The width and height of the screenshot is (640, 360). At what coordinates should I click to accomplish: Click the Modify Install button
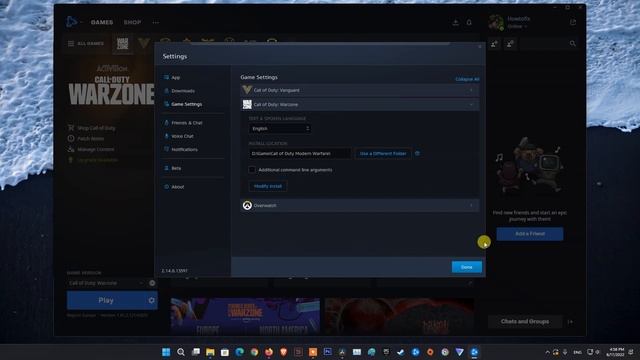pyautogui.click(x=268, y=186)
